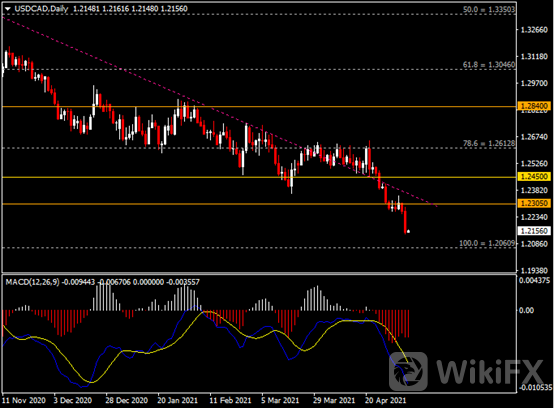Select the 78.6 = 1.26128 Fibonacci label
The width and height of the screenshot is (554, 408).
coord(489,143)
